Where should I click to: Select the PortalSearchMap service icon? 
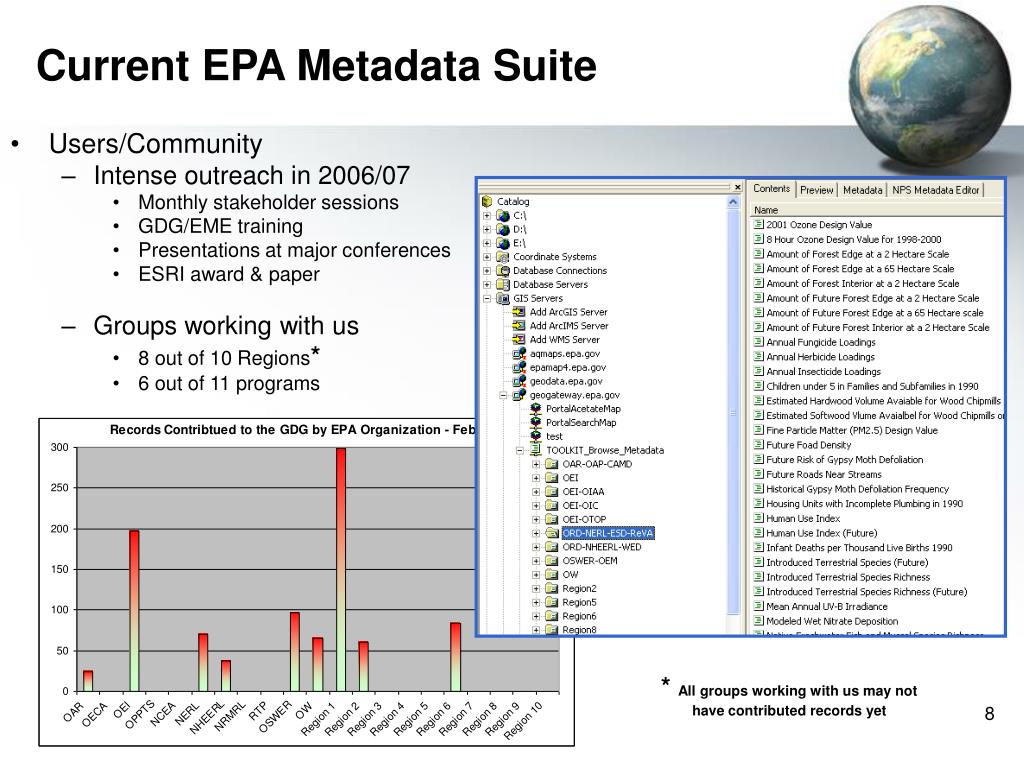coord(536,423)
